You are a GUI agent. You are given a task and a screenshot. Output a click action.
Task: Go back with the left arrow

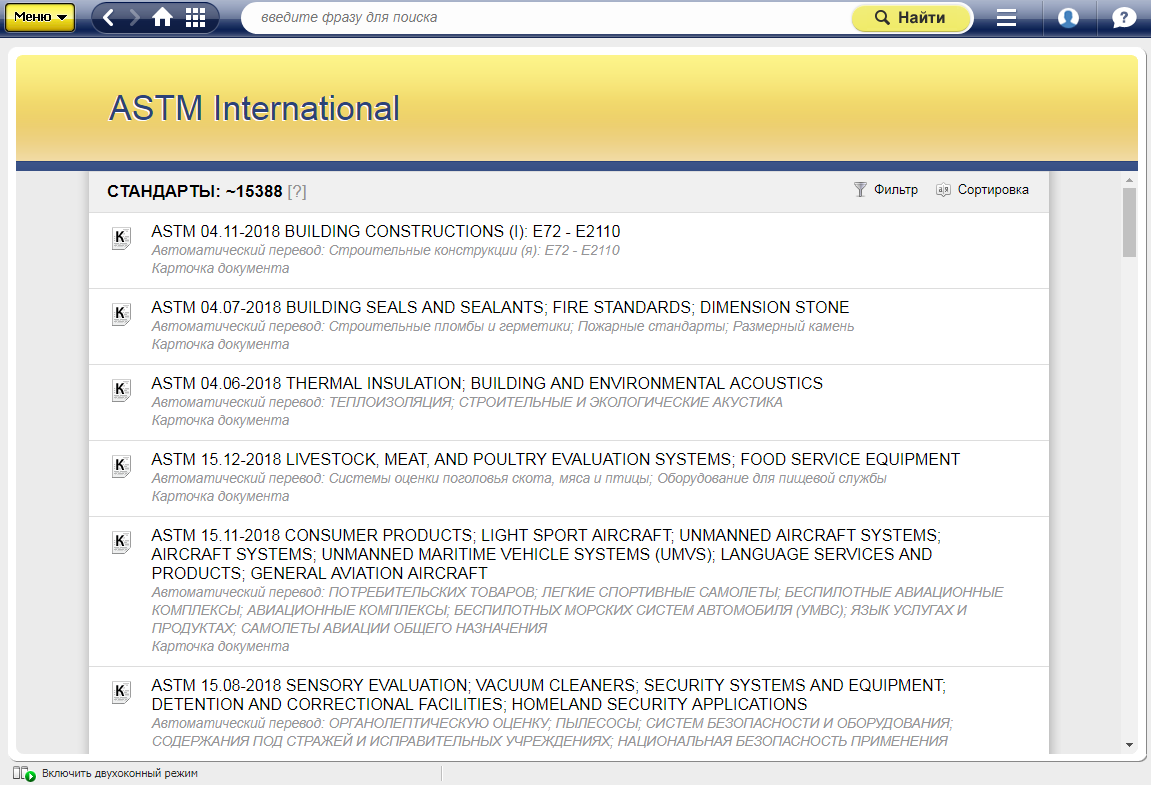point(109,18)
